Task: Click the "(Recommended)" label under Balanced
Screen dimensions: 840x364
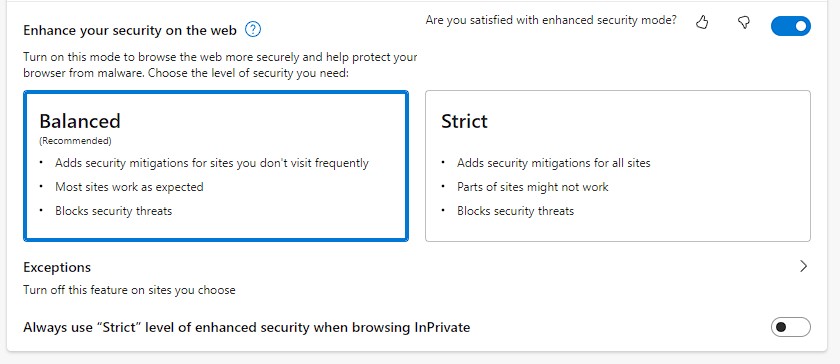Action: click(x=76, y=141)
